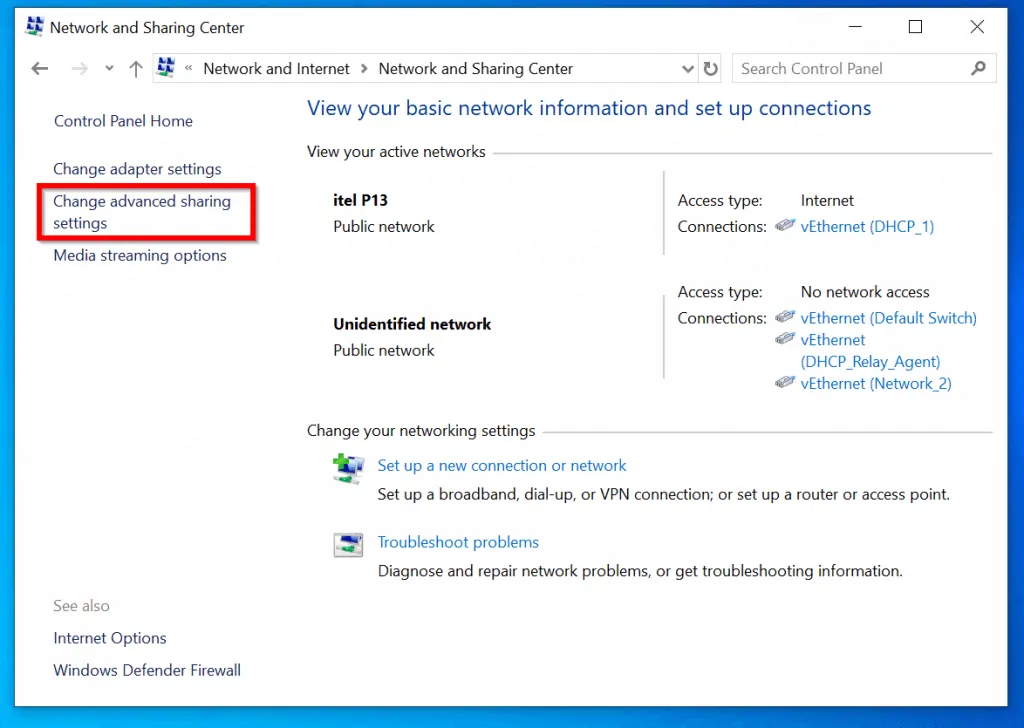Screen dimensions: 1024x728
Task: Click the Troubleshoot problems diagnostic icon
Action: point(347,543)
